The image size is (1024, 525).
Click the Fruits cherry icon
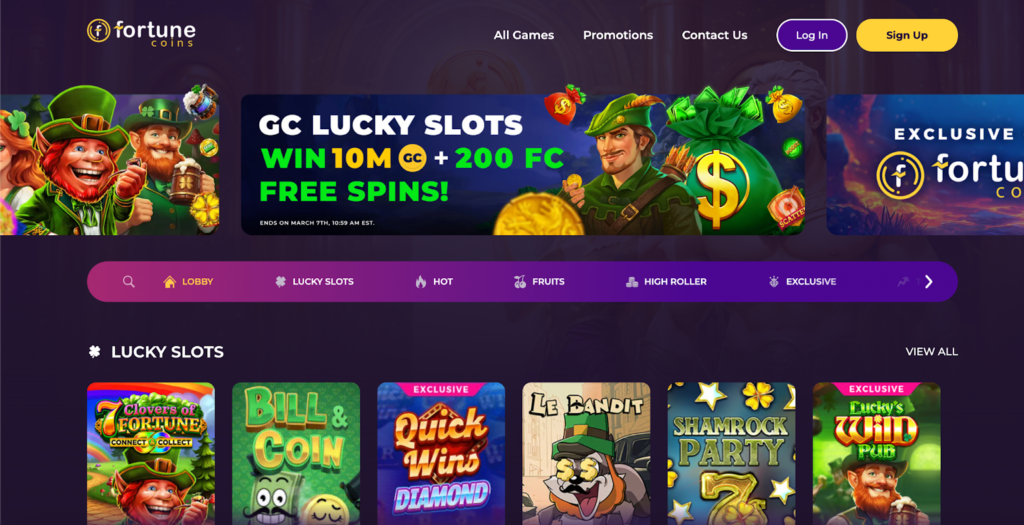pos(520,281)
